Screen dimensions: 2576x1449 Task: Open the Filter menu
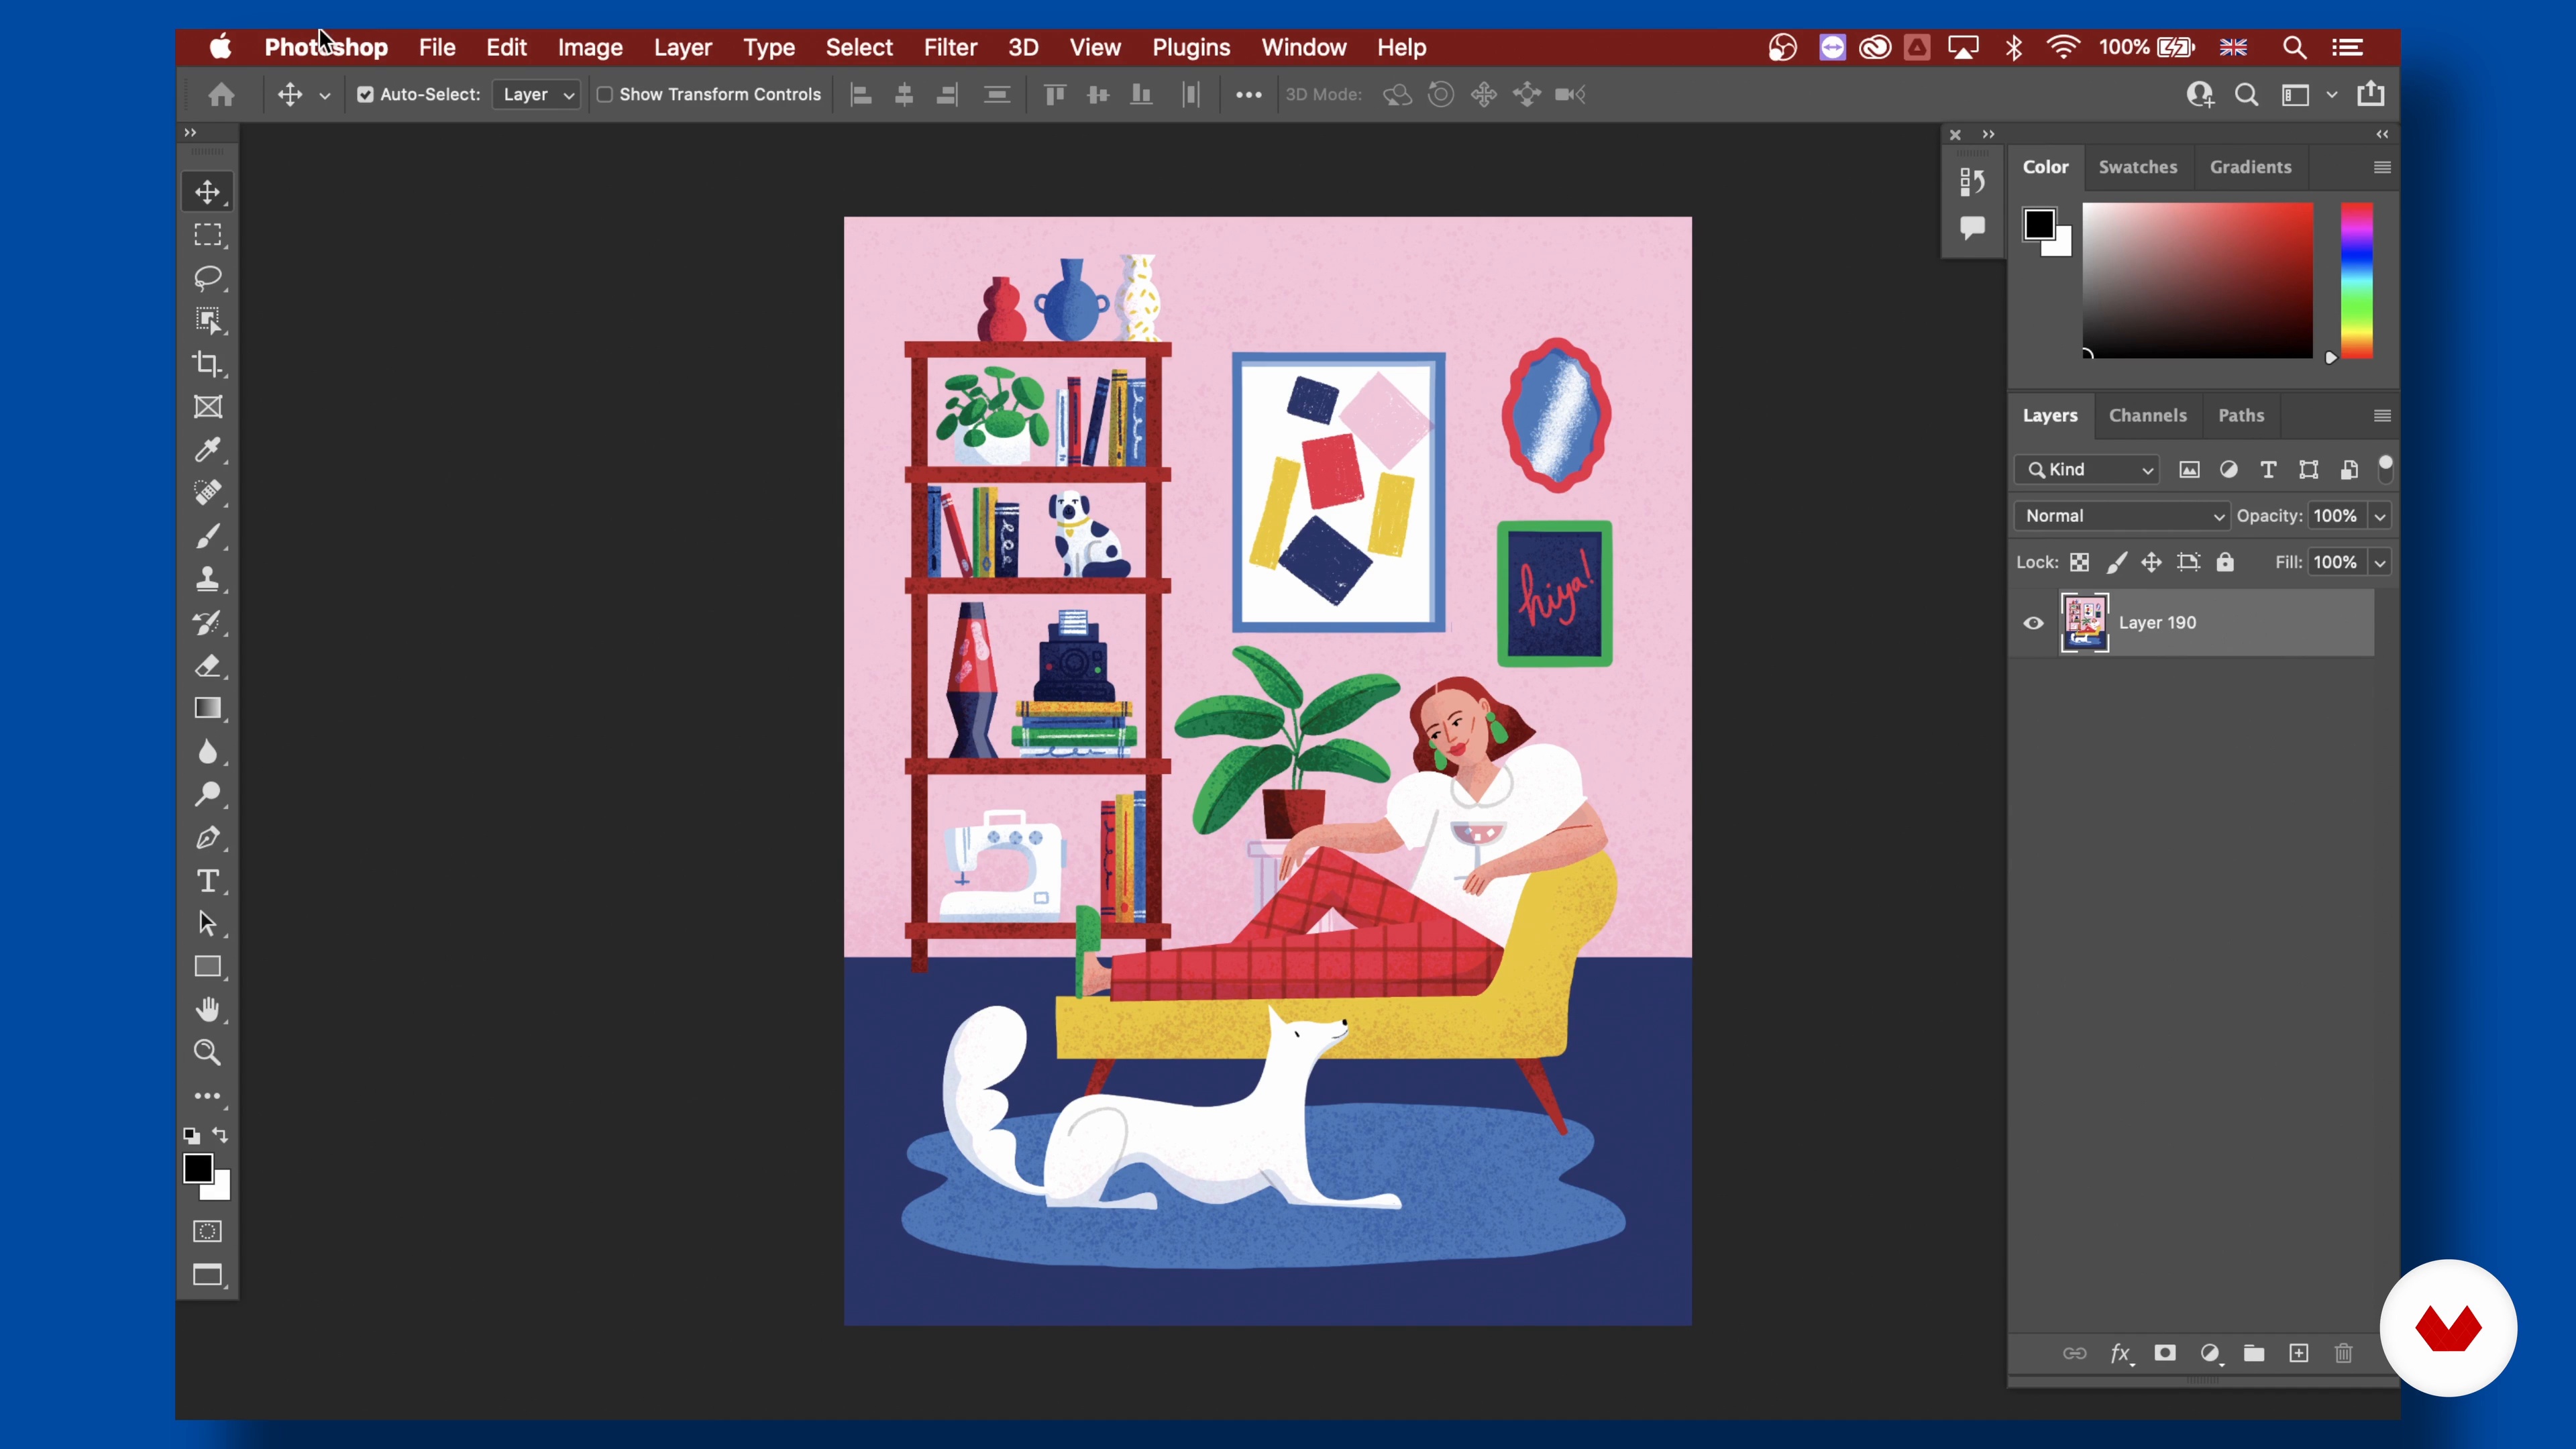(950, 47)
